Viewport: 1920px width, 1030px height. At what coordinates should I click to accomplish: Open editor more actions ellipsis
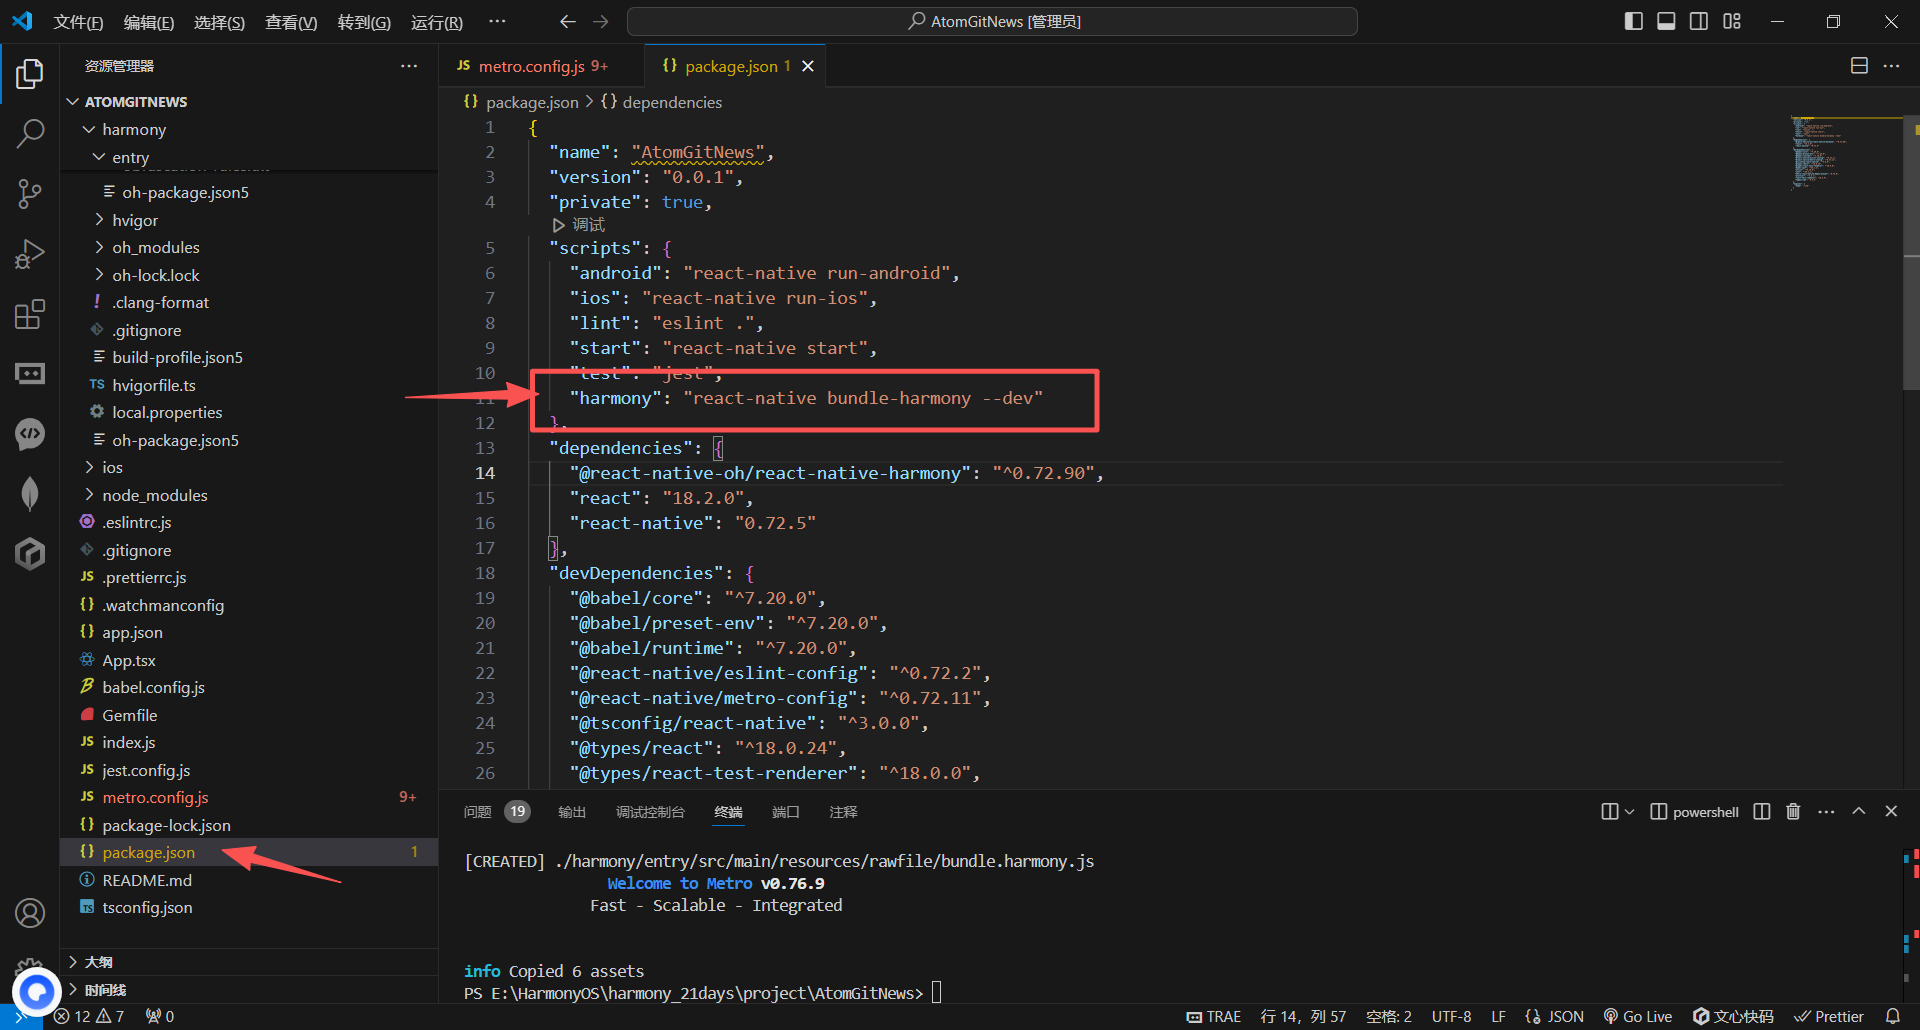click(1891, 66)
